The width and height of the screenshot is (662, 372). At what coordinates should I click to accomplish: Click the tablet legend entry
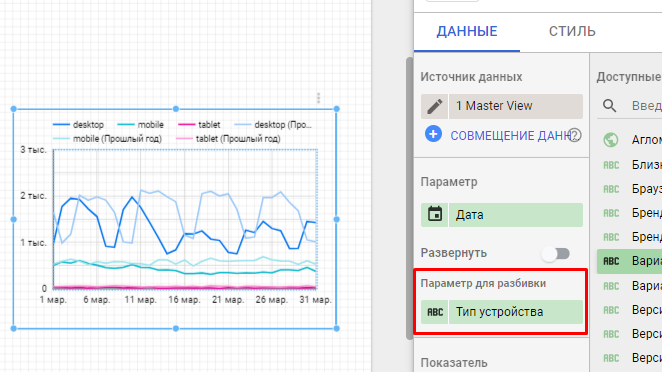pos(199,125)
